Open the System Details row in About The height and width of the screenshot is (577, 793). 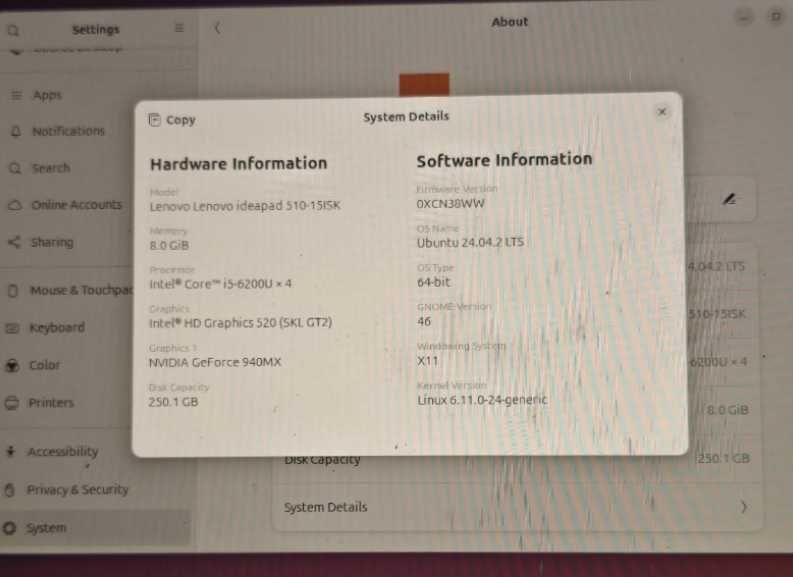pyautogui.click(x=517, y=507)
